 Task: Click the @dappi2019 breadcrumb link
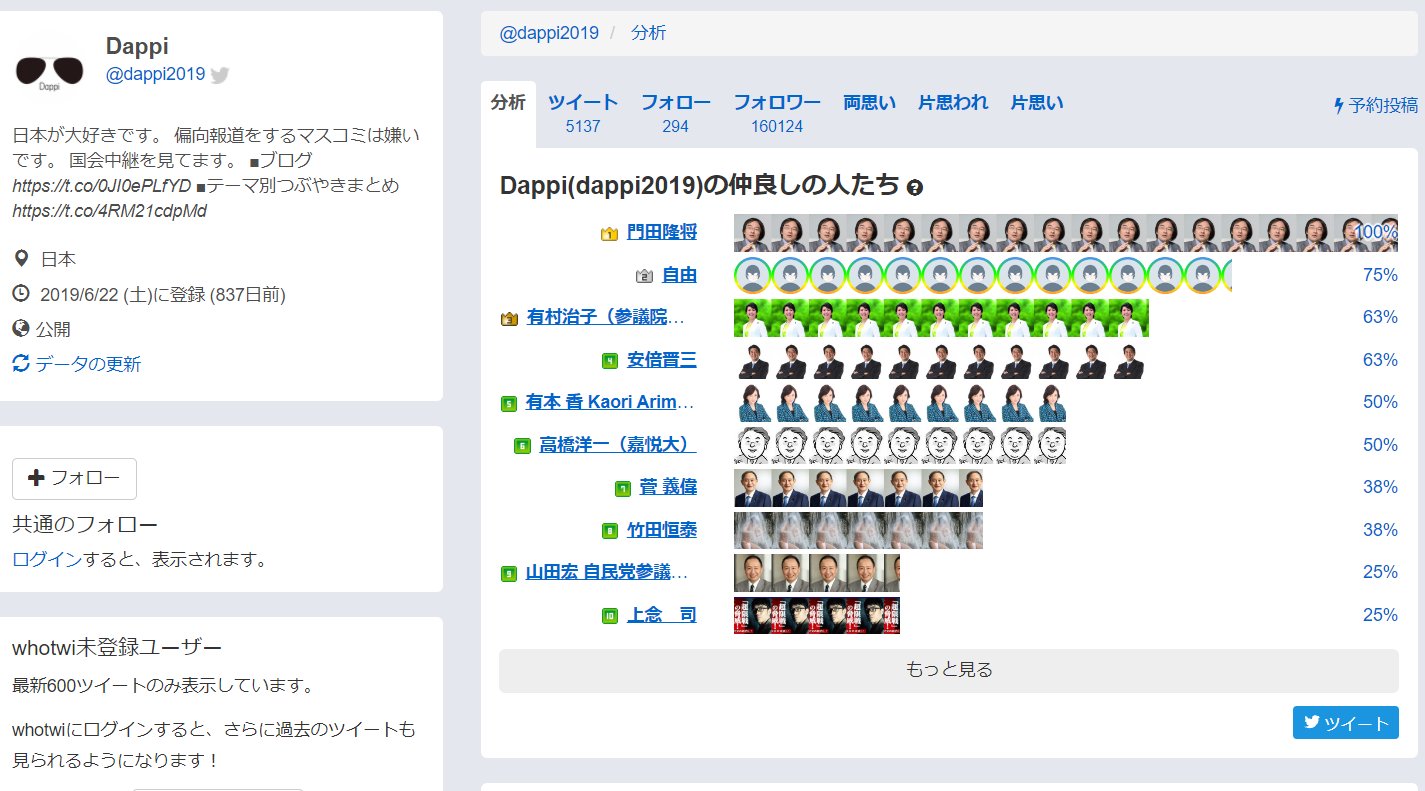(x=549, y=33)
